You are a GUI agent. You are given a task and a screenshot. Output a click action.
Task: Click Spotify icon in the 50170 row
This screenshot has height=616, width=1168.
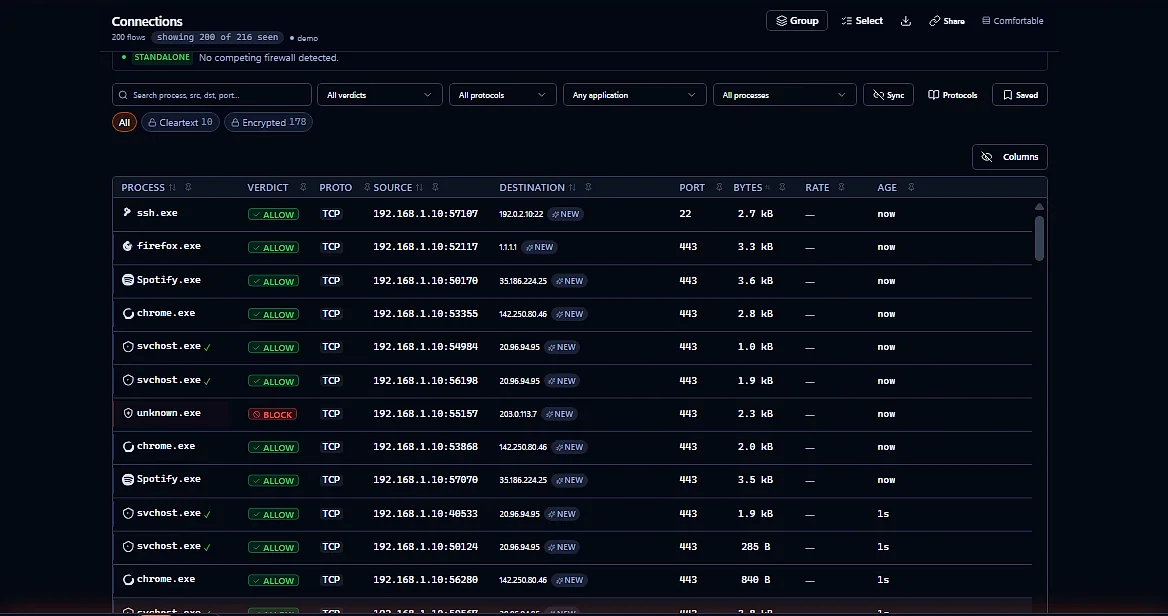[127, 280]
